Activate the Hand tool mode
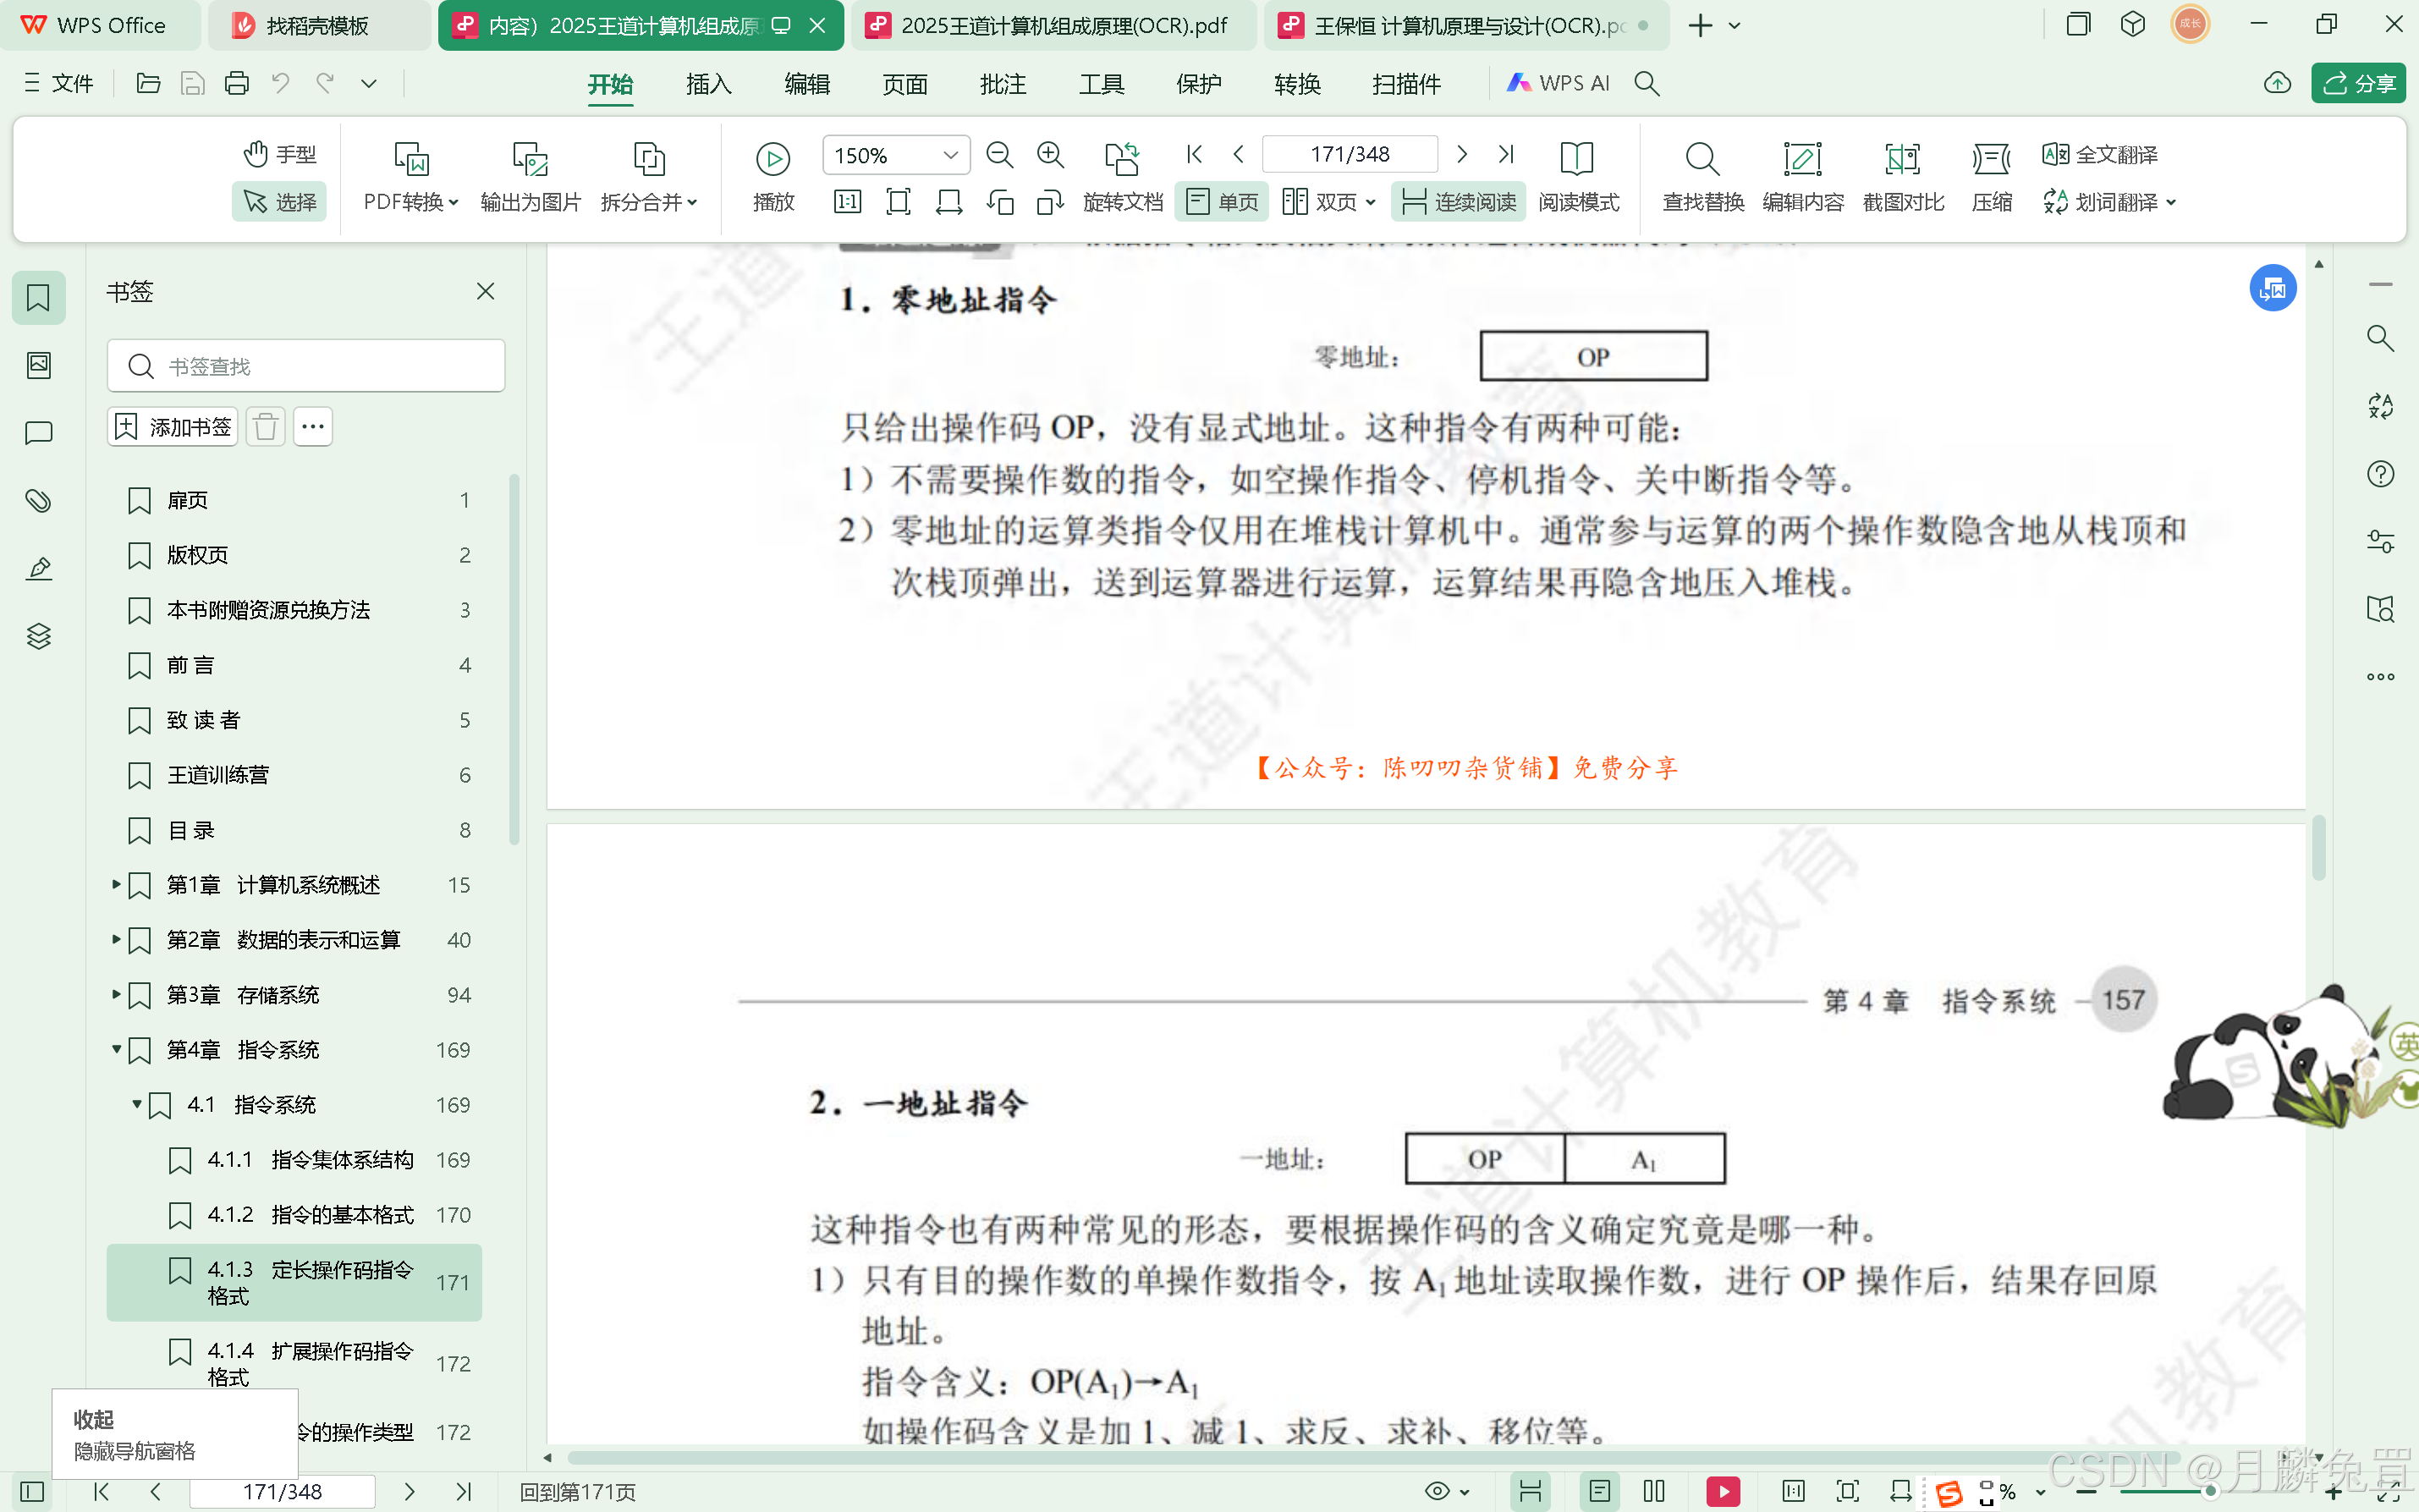 (x=280, y=154)
